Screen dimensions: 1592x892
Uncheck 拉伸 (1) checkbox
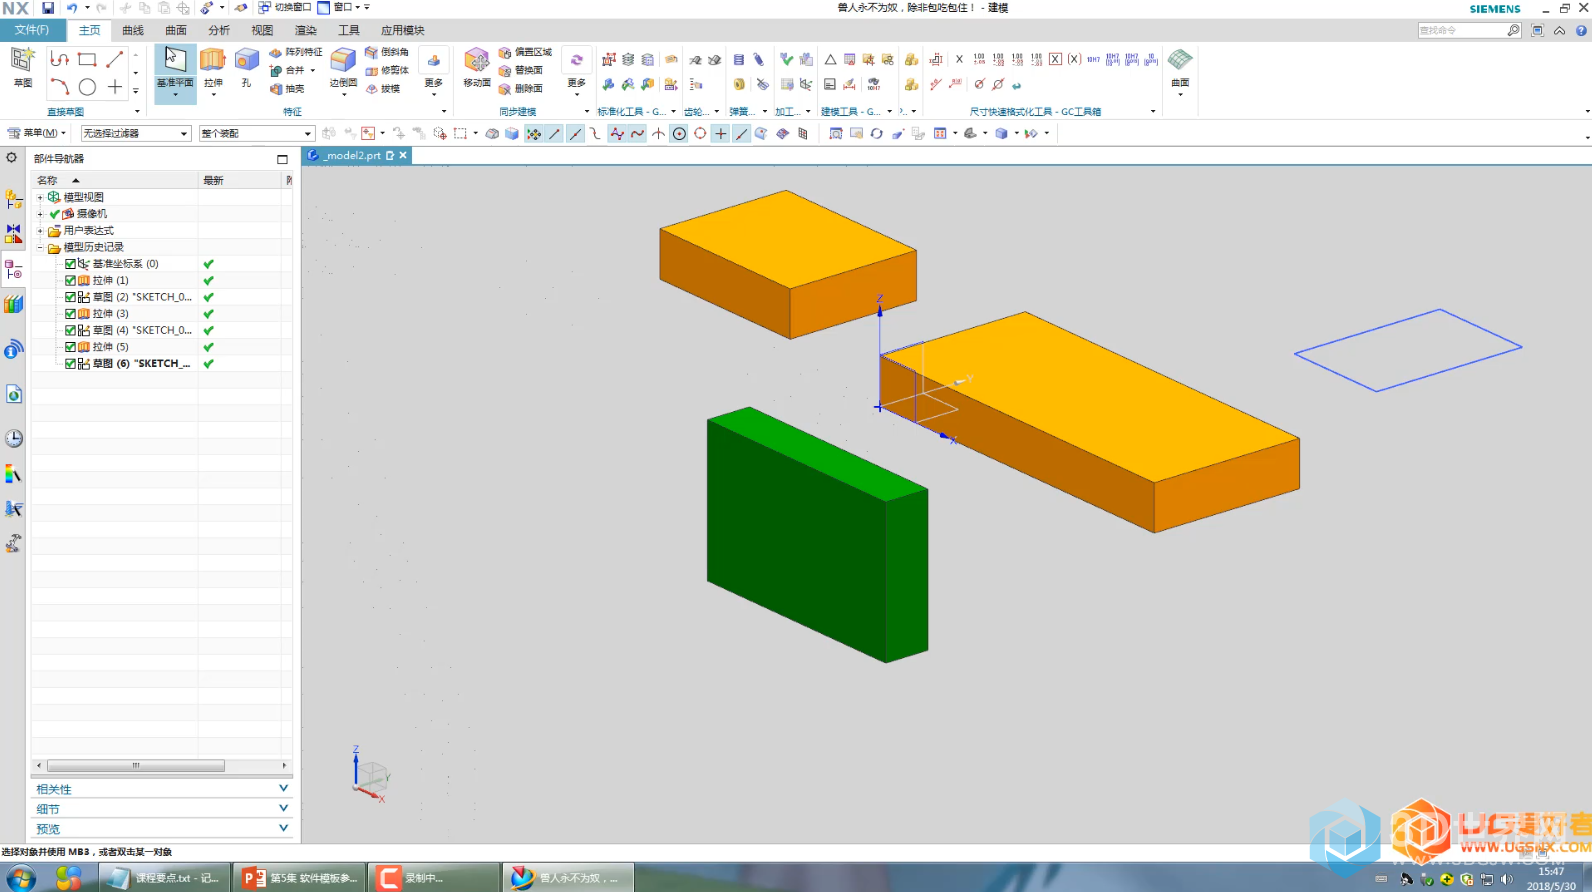(70, 281)
